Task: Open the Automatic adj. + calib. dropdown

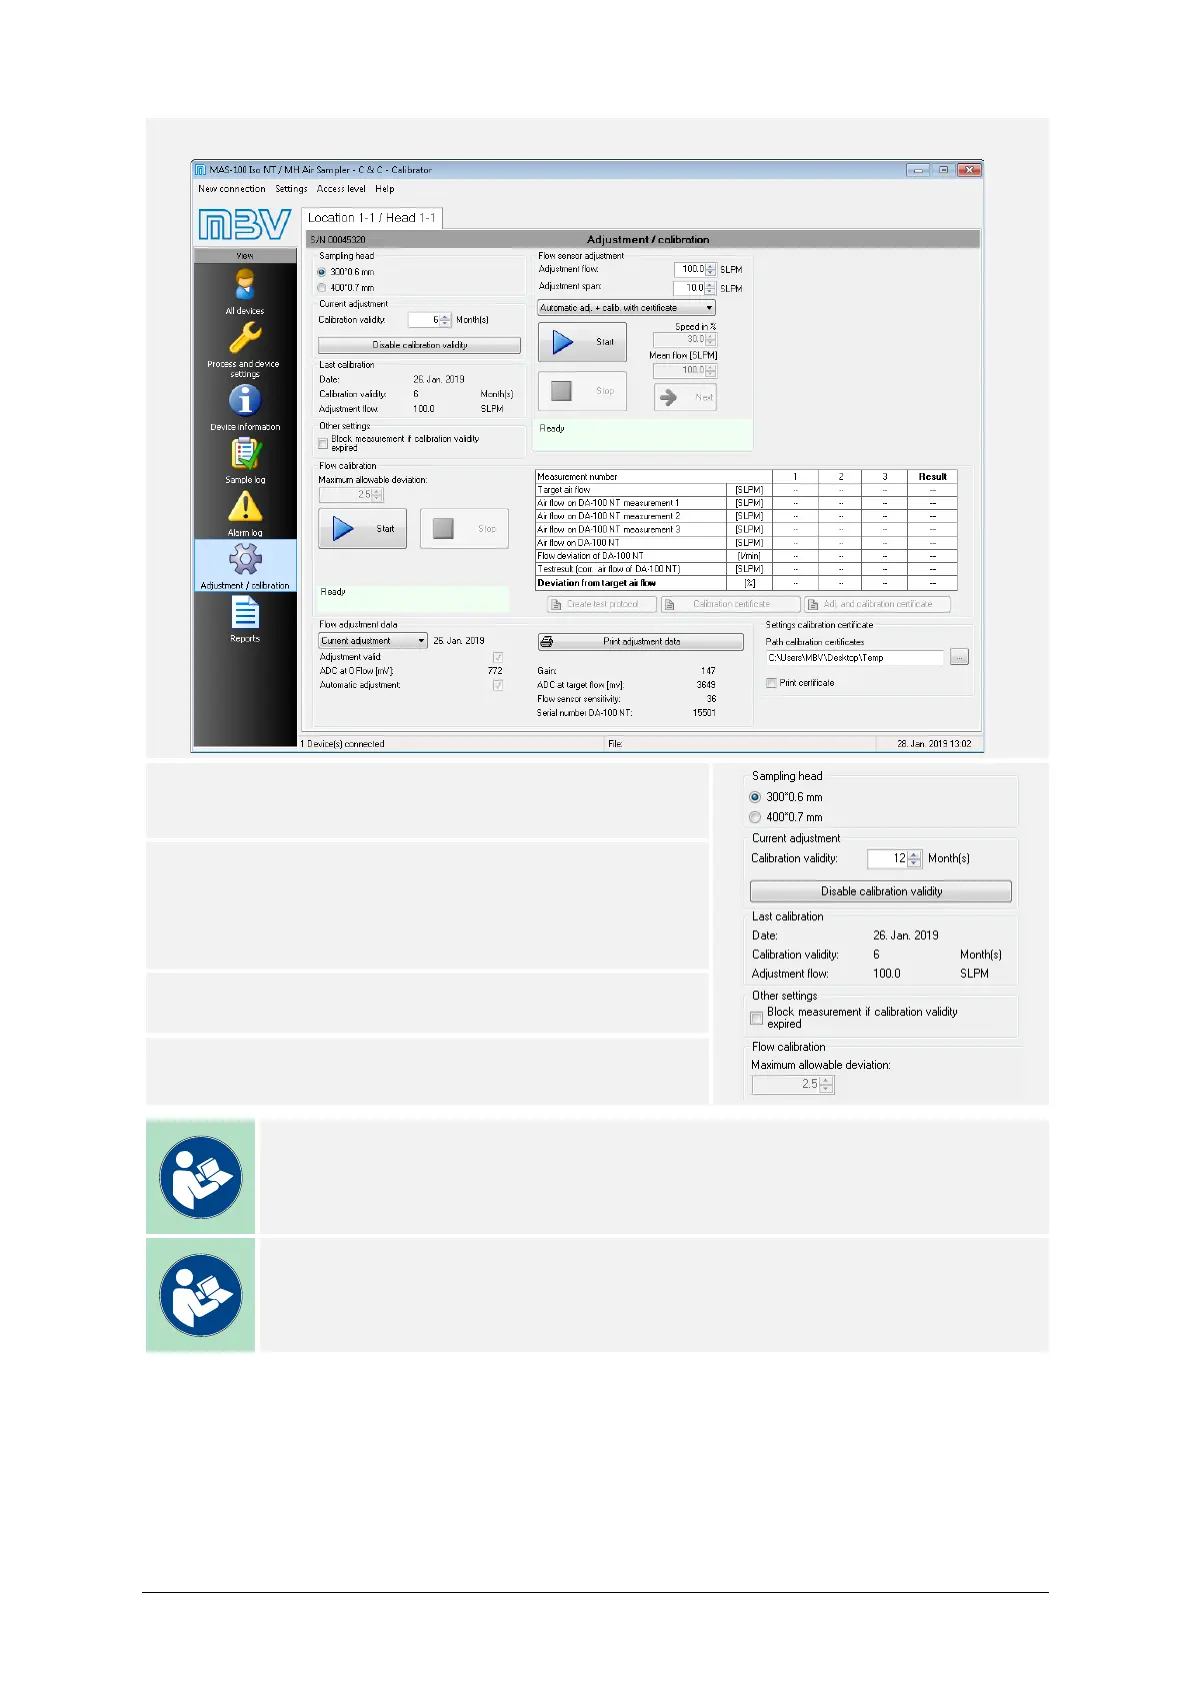Action: pyautogui.click(x=626, y=308)
